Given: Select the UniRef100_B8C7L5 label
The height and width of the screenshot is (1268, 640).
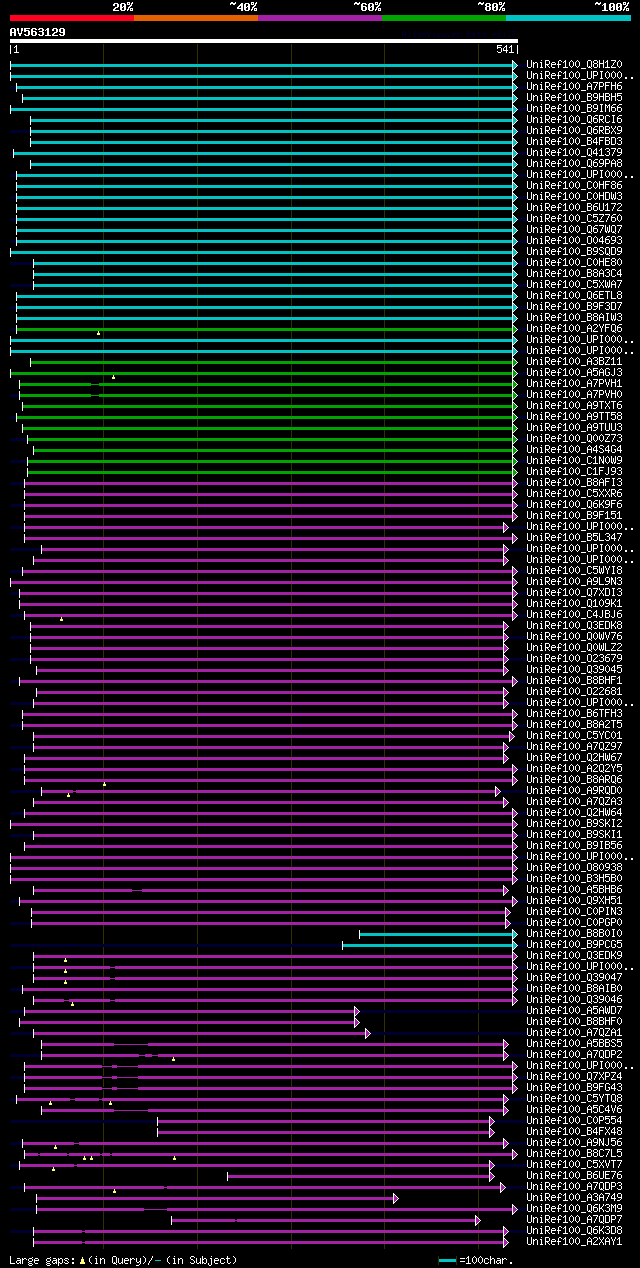Looking at the screenshot, I should pos(574,1154).
